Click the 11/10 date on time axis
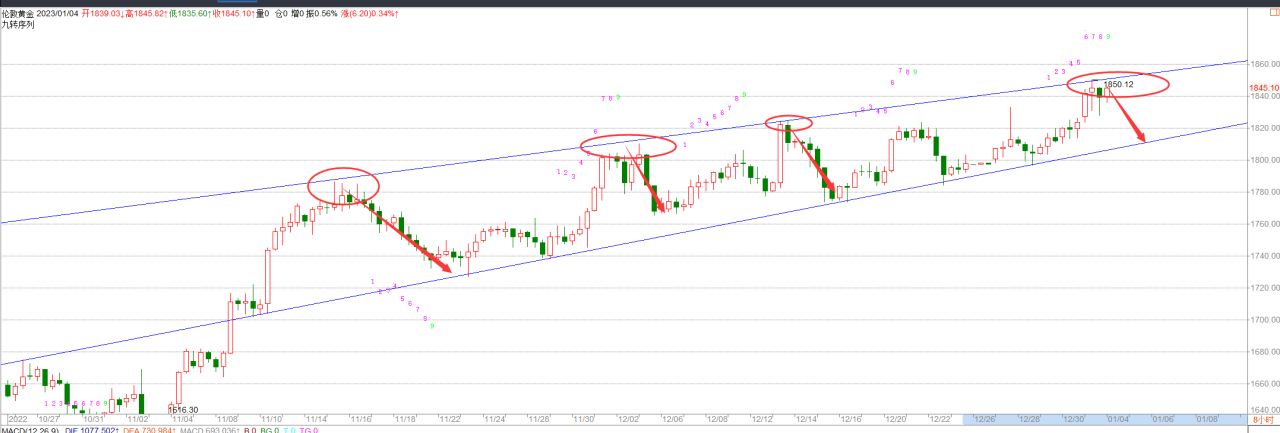 pos(273,419)
